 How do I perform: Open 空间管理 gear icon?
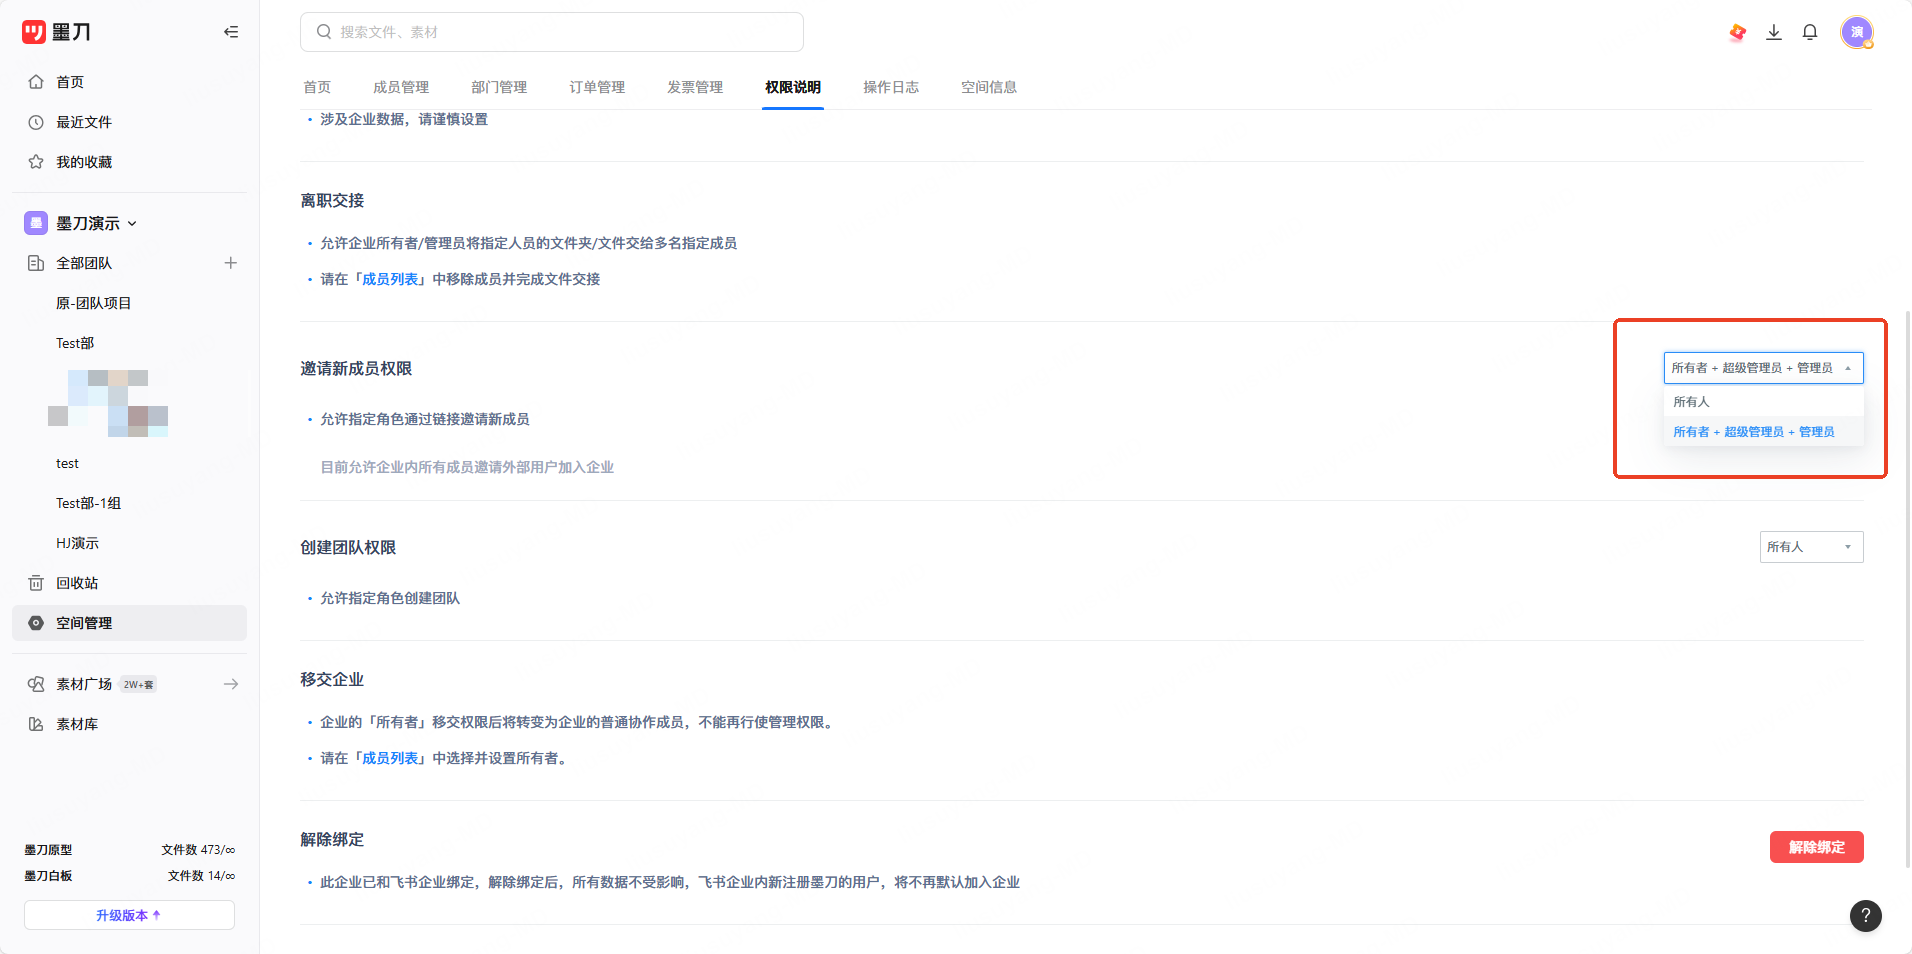pos(36,623)
